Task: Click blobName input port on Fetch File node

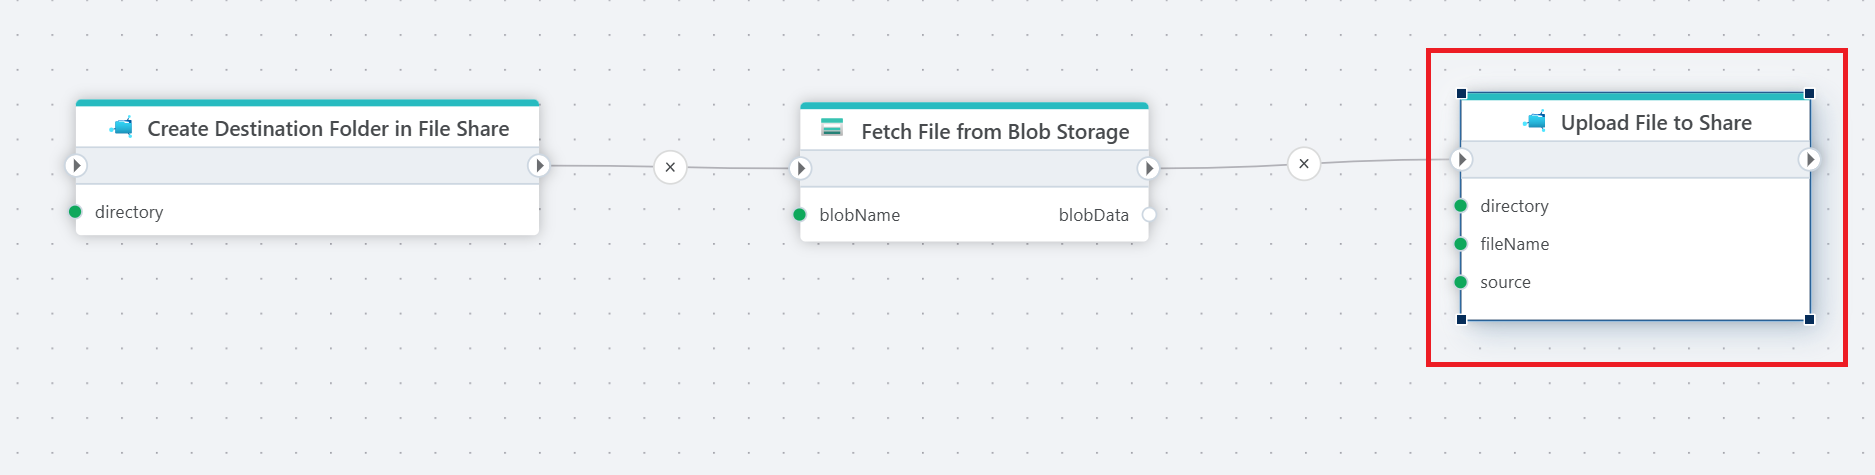Action: 799,214
